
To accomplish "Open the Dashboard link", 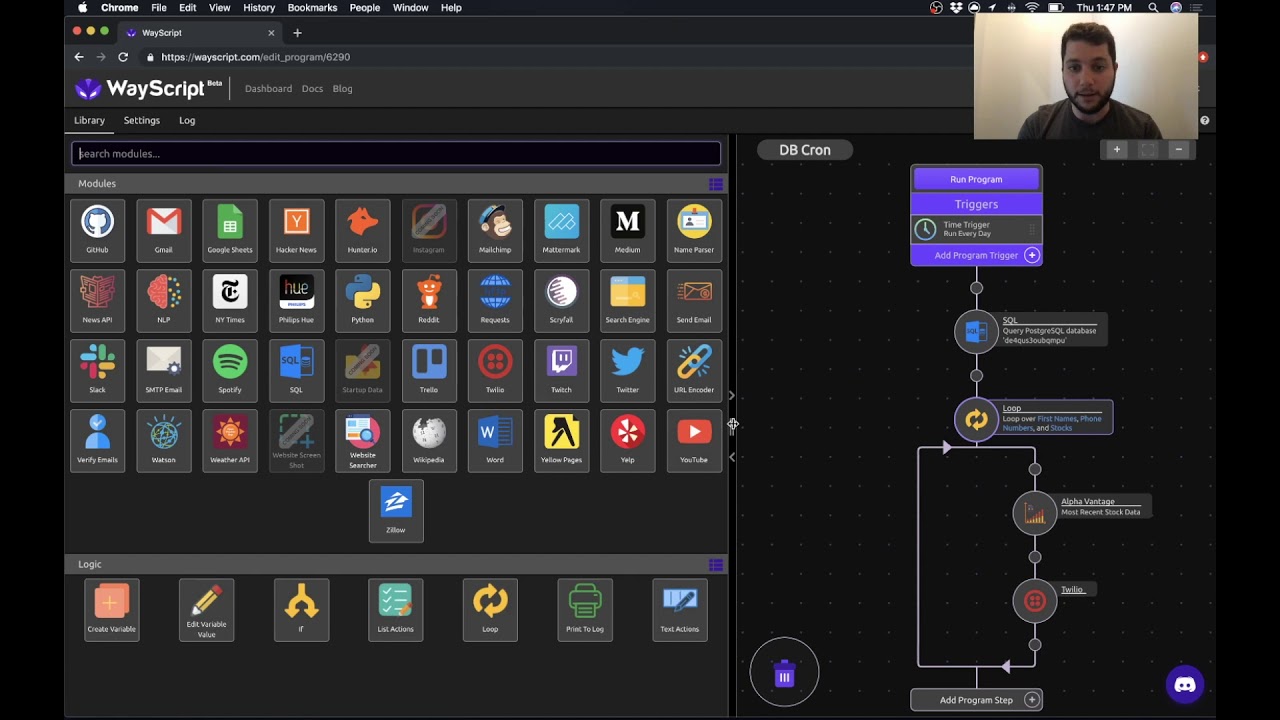I will (x=268, y=89).
